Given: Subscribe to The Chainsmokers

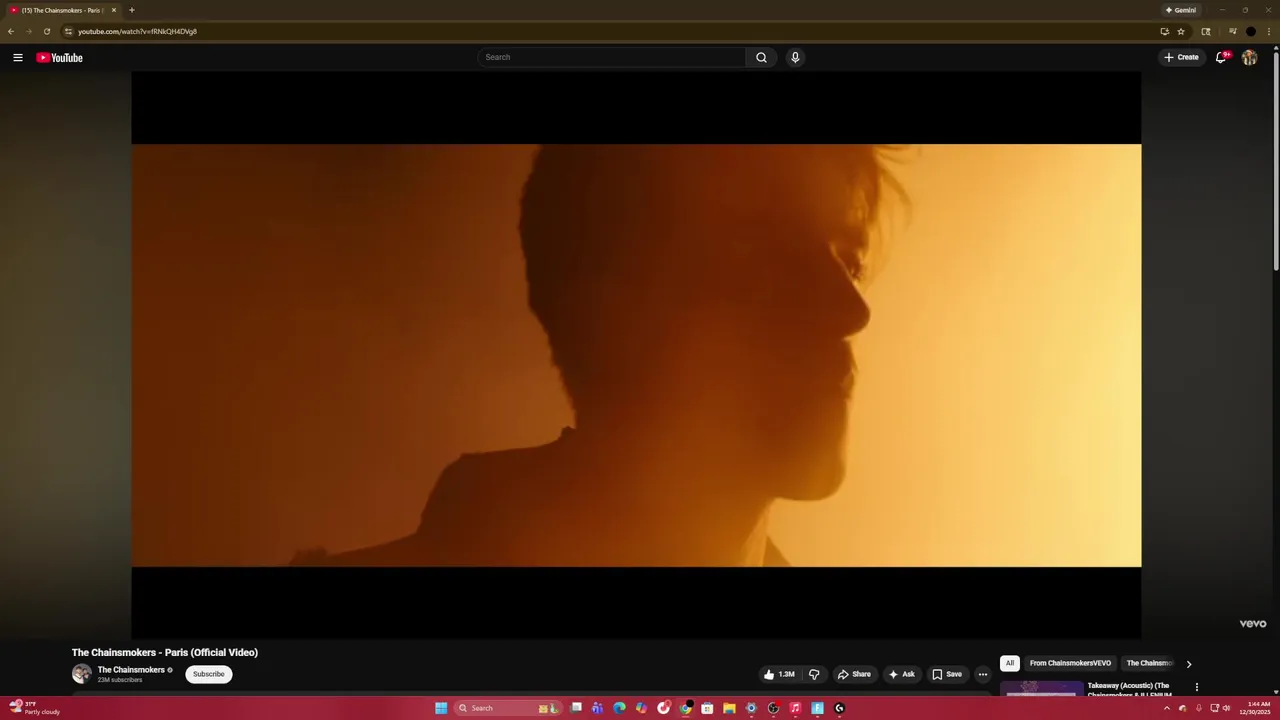Looking at the screenshot, I should [x=209, y=674].
